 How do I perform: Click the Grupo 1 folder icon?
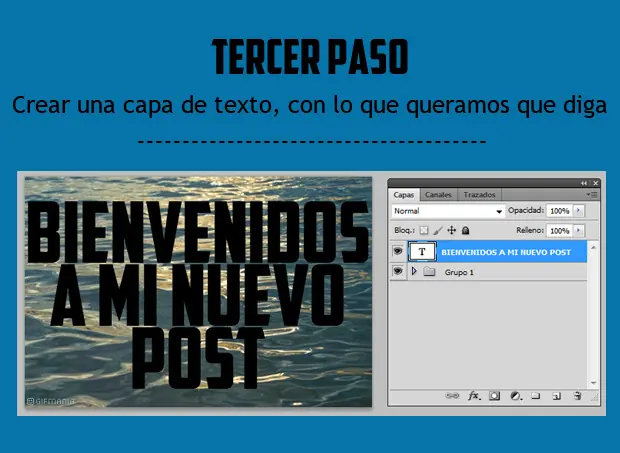(x=429, y=272)
